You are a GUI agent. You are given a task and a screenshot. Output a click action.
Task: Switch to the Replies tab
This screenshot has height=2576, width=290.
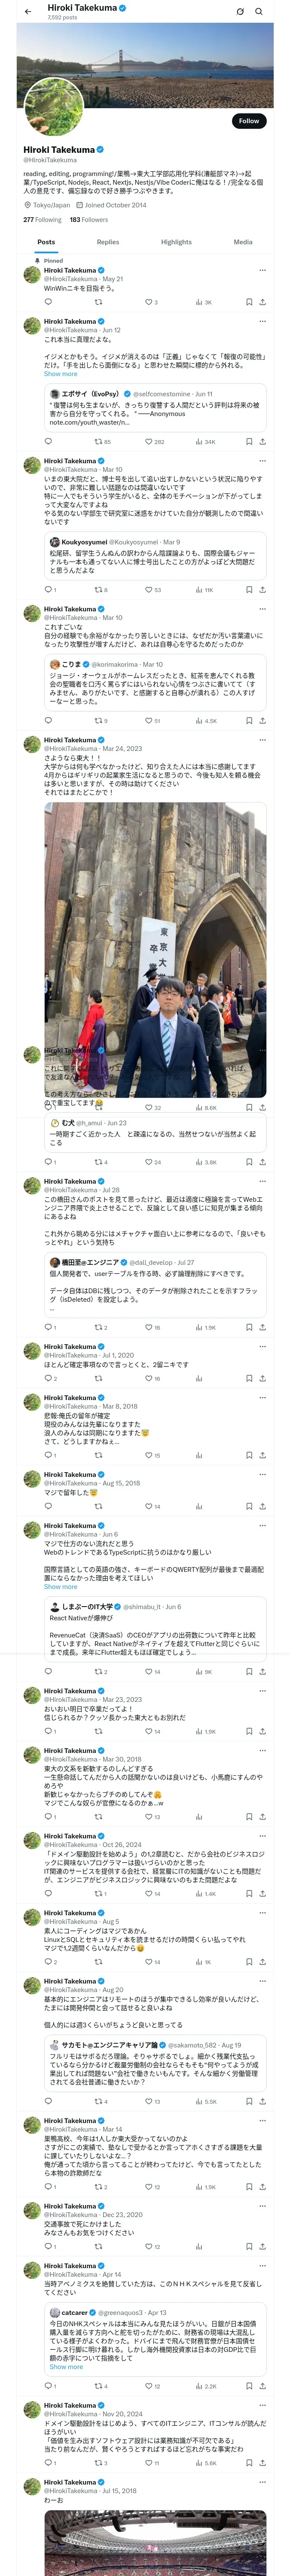point(108,242)
